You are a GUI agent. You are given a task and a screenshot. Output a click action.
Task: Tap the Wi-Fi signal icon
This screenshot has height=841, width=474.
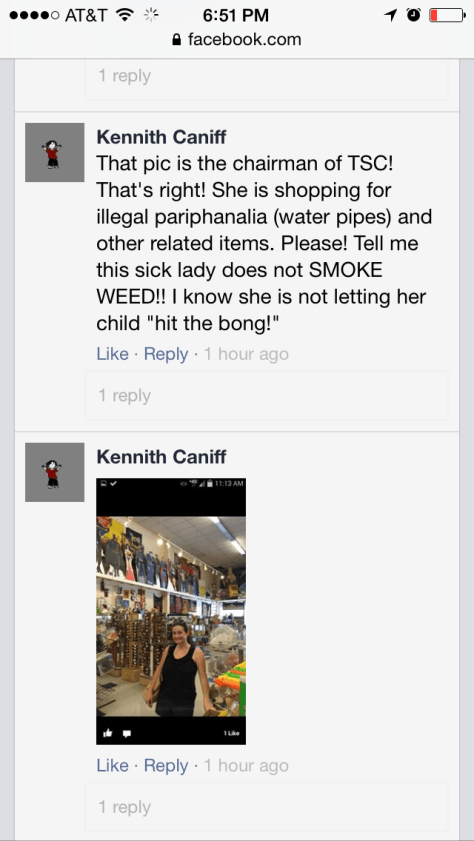click(124, 16)
